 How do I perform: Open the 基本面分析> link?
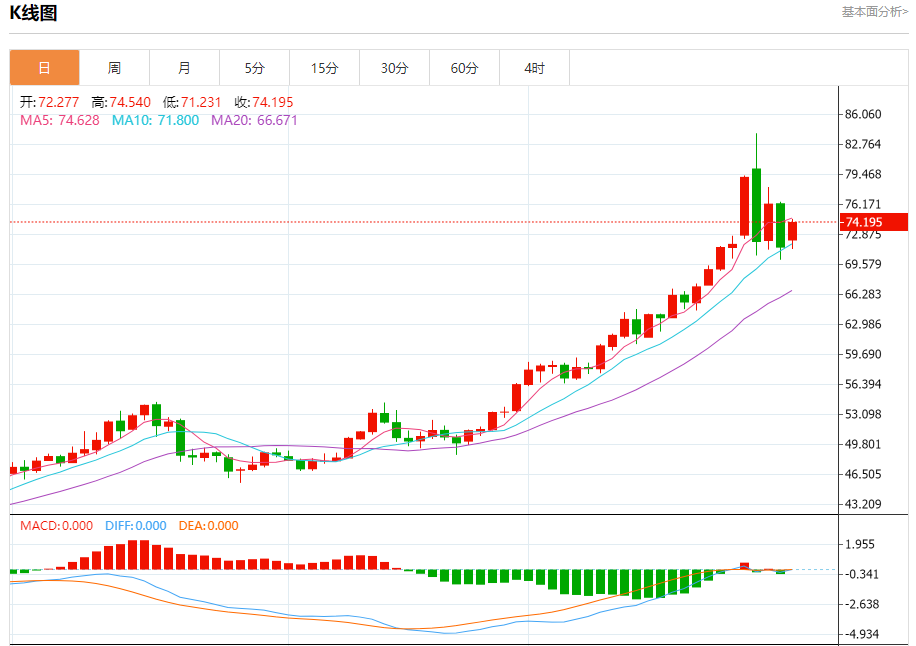click(875, 12)
